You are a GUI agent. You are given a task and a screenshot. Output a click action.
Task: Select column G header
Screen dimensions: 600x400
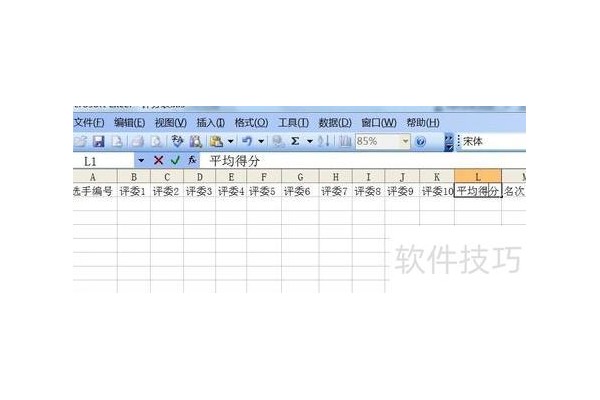click(300, 177)
